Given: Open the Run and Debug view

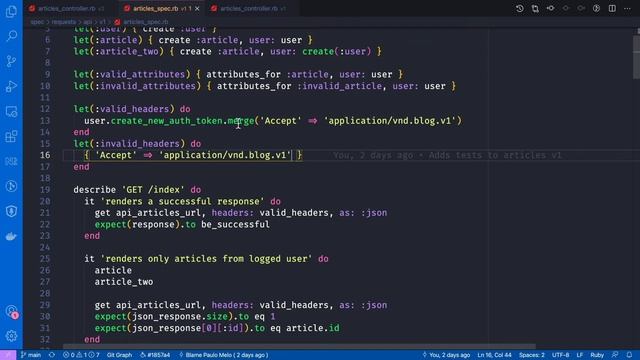Looking at the screenshot, I should point(11,86).
